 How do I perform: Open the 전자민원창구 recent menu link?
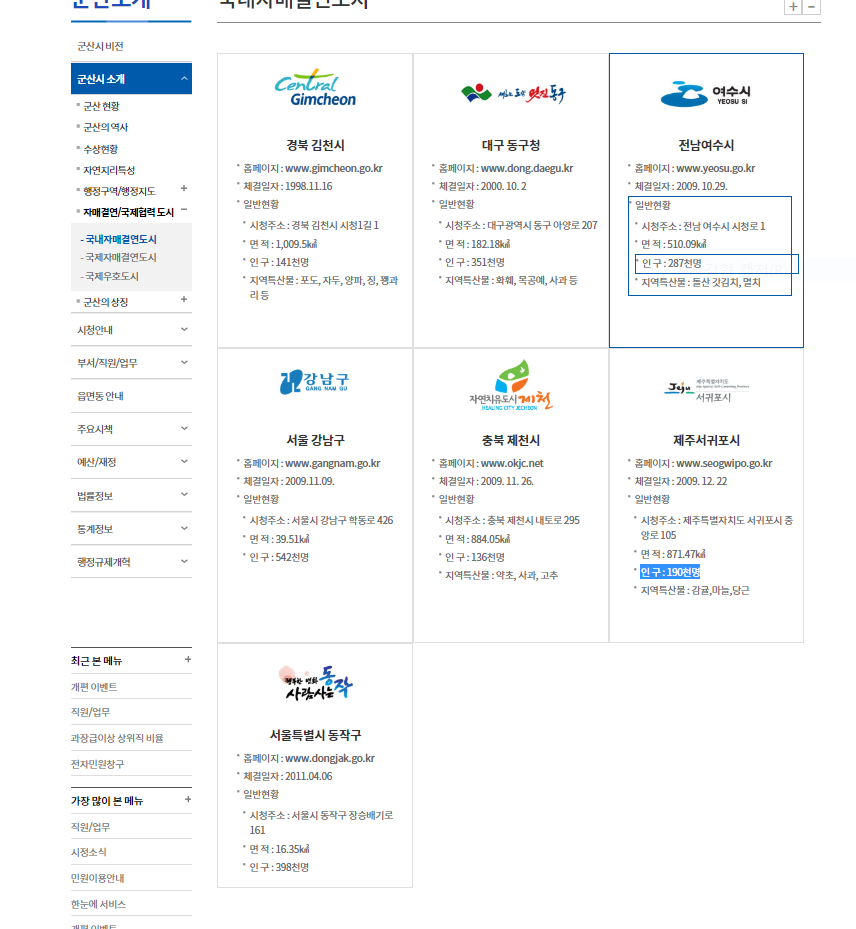[98, 764]
